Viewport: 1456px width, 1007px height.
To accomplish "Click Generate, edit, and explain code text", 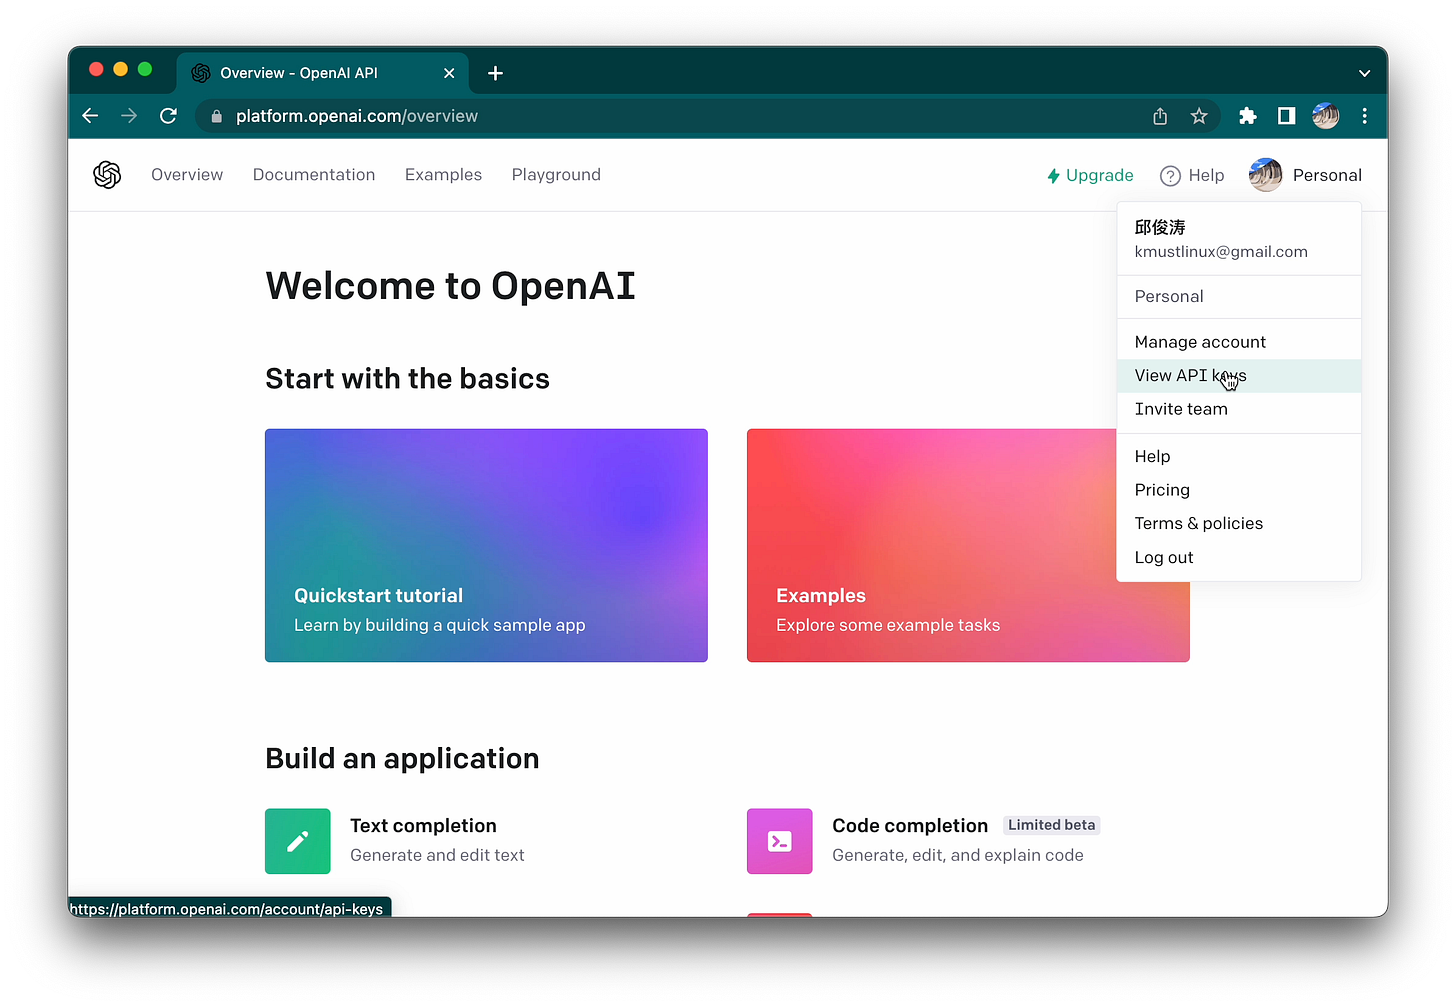I will (x=958, y=855).
